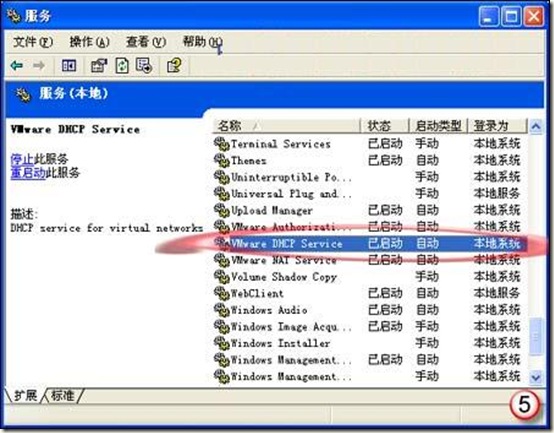This screenshot has width=554, height=433.
Task: Sort by the 名称 column header
Action: pos(286,126)
